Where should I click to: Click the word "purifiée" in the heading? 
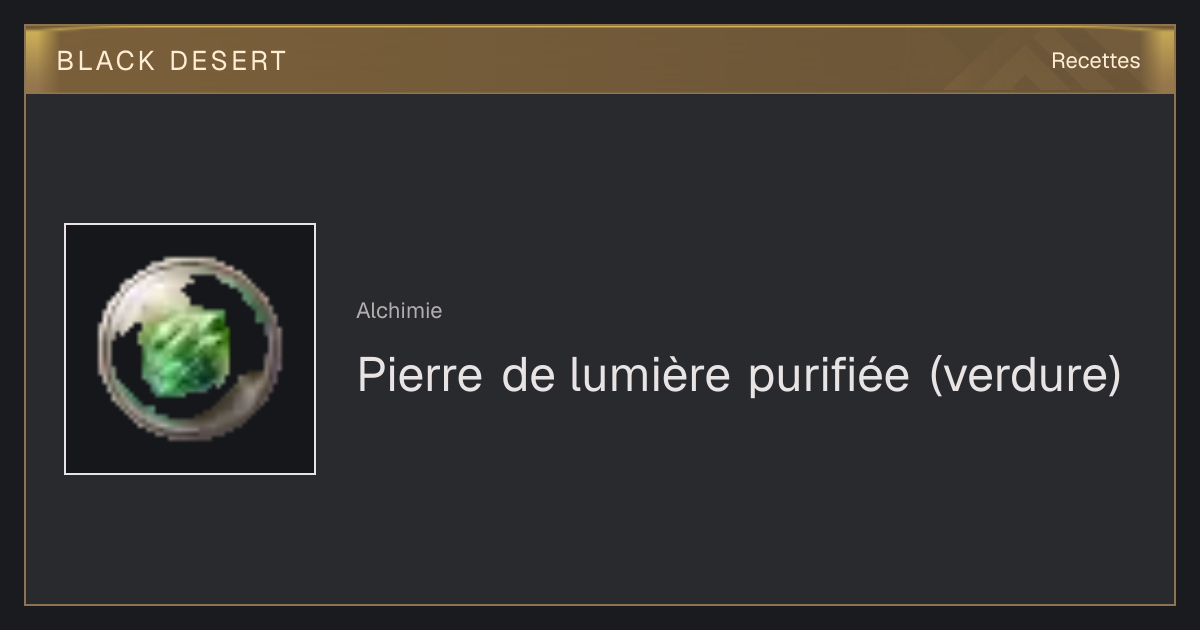click(829, 376)
